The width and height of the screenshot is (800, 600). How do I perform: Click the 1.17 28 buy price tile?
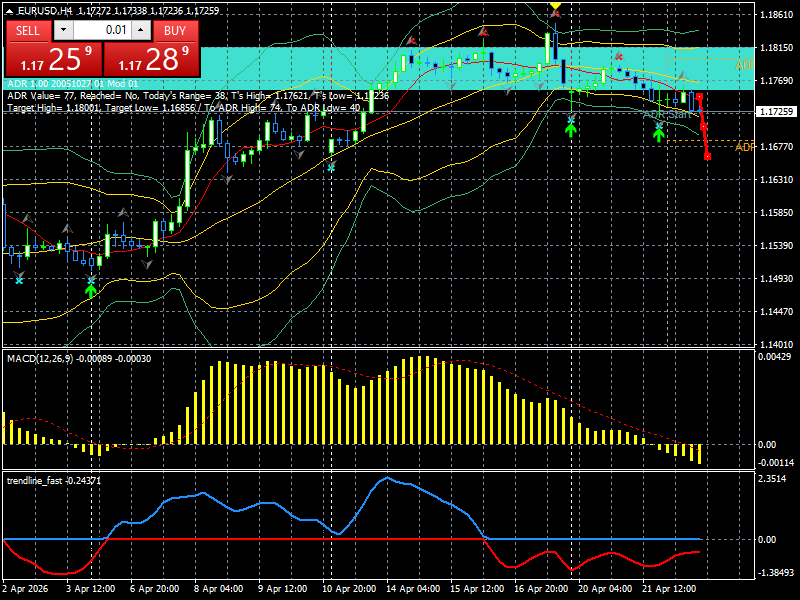click(151, 59)
